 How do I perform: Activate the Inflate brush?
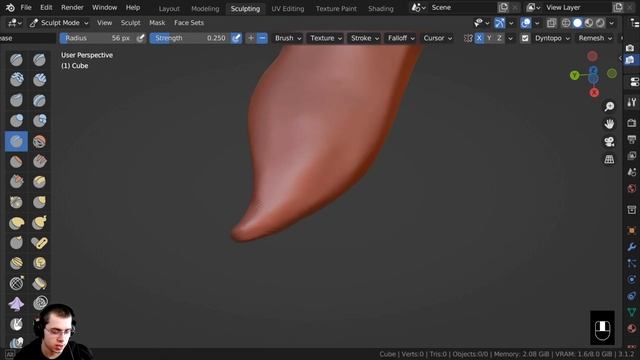pos(16,121)
